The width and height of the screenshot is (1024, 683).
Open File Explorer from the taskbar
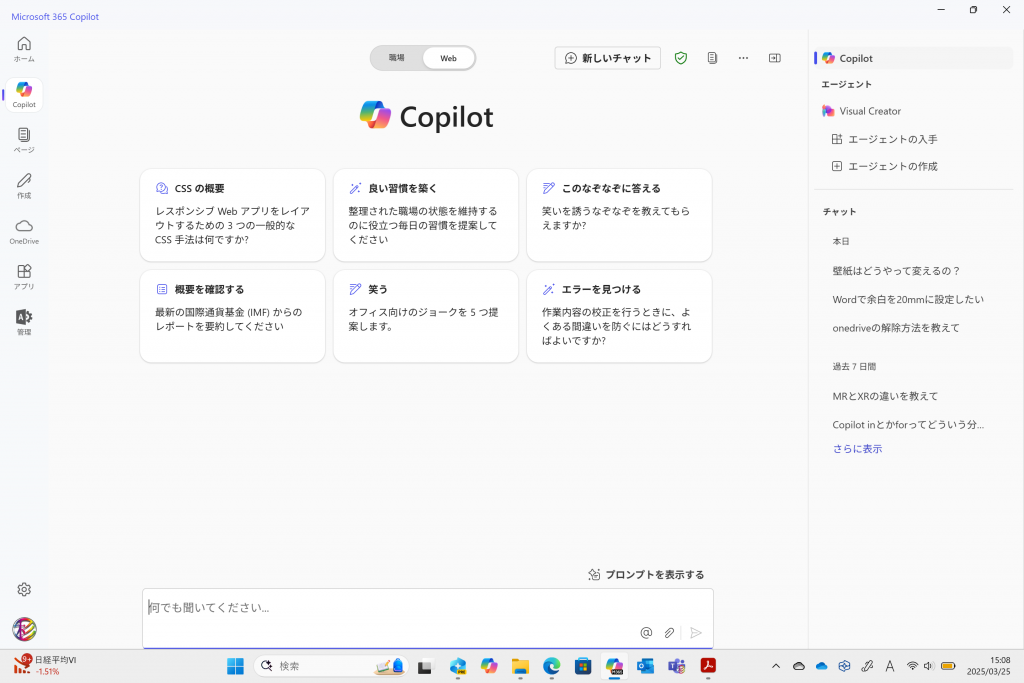point(520,666)
